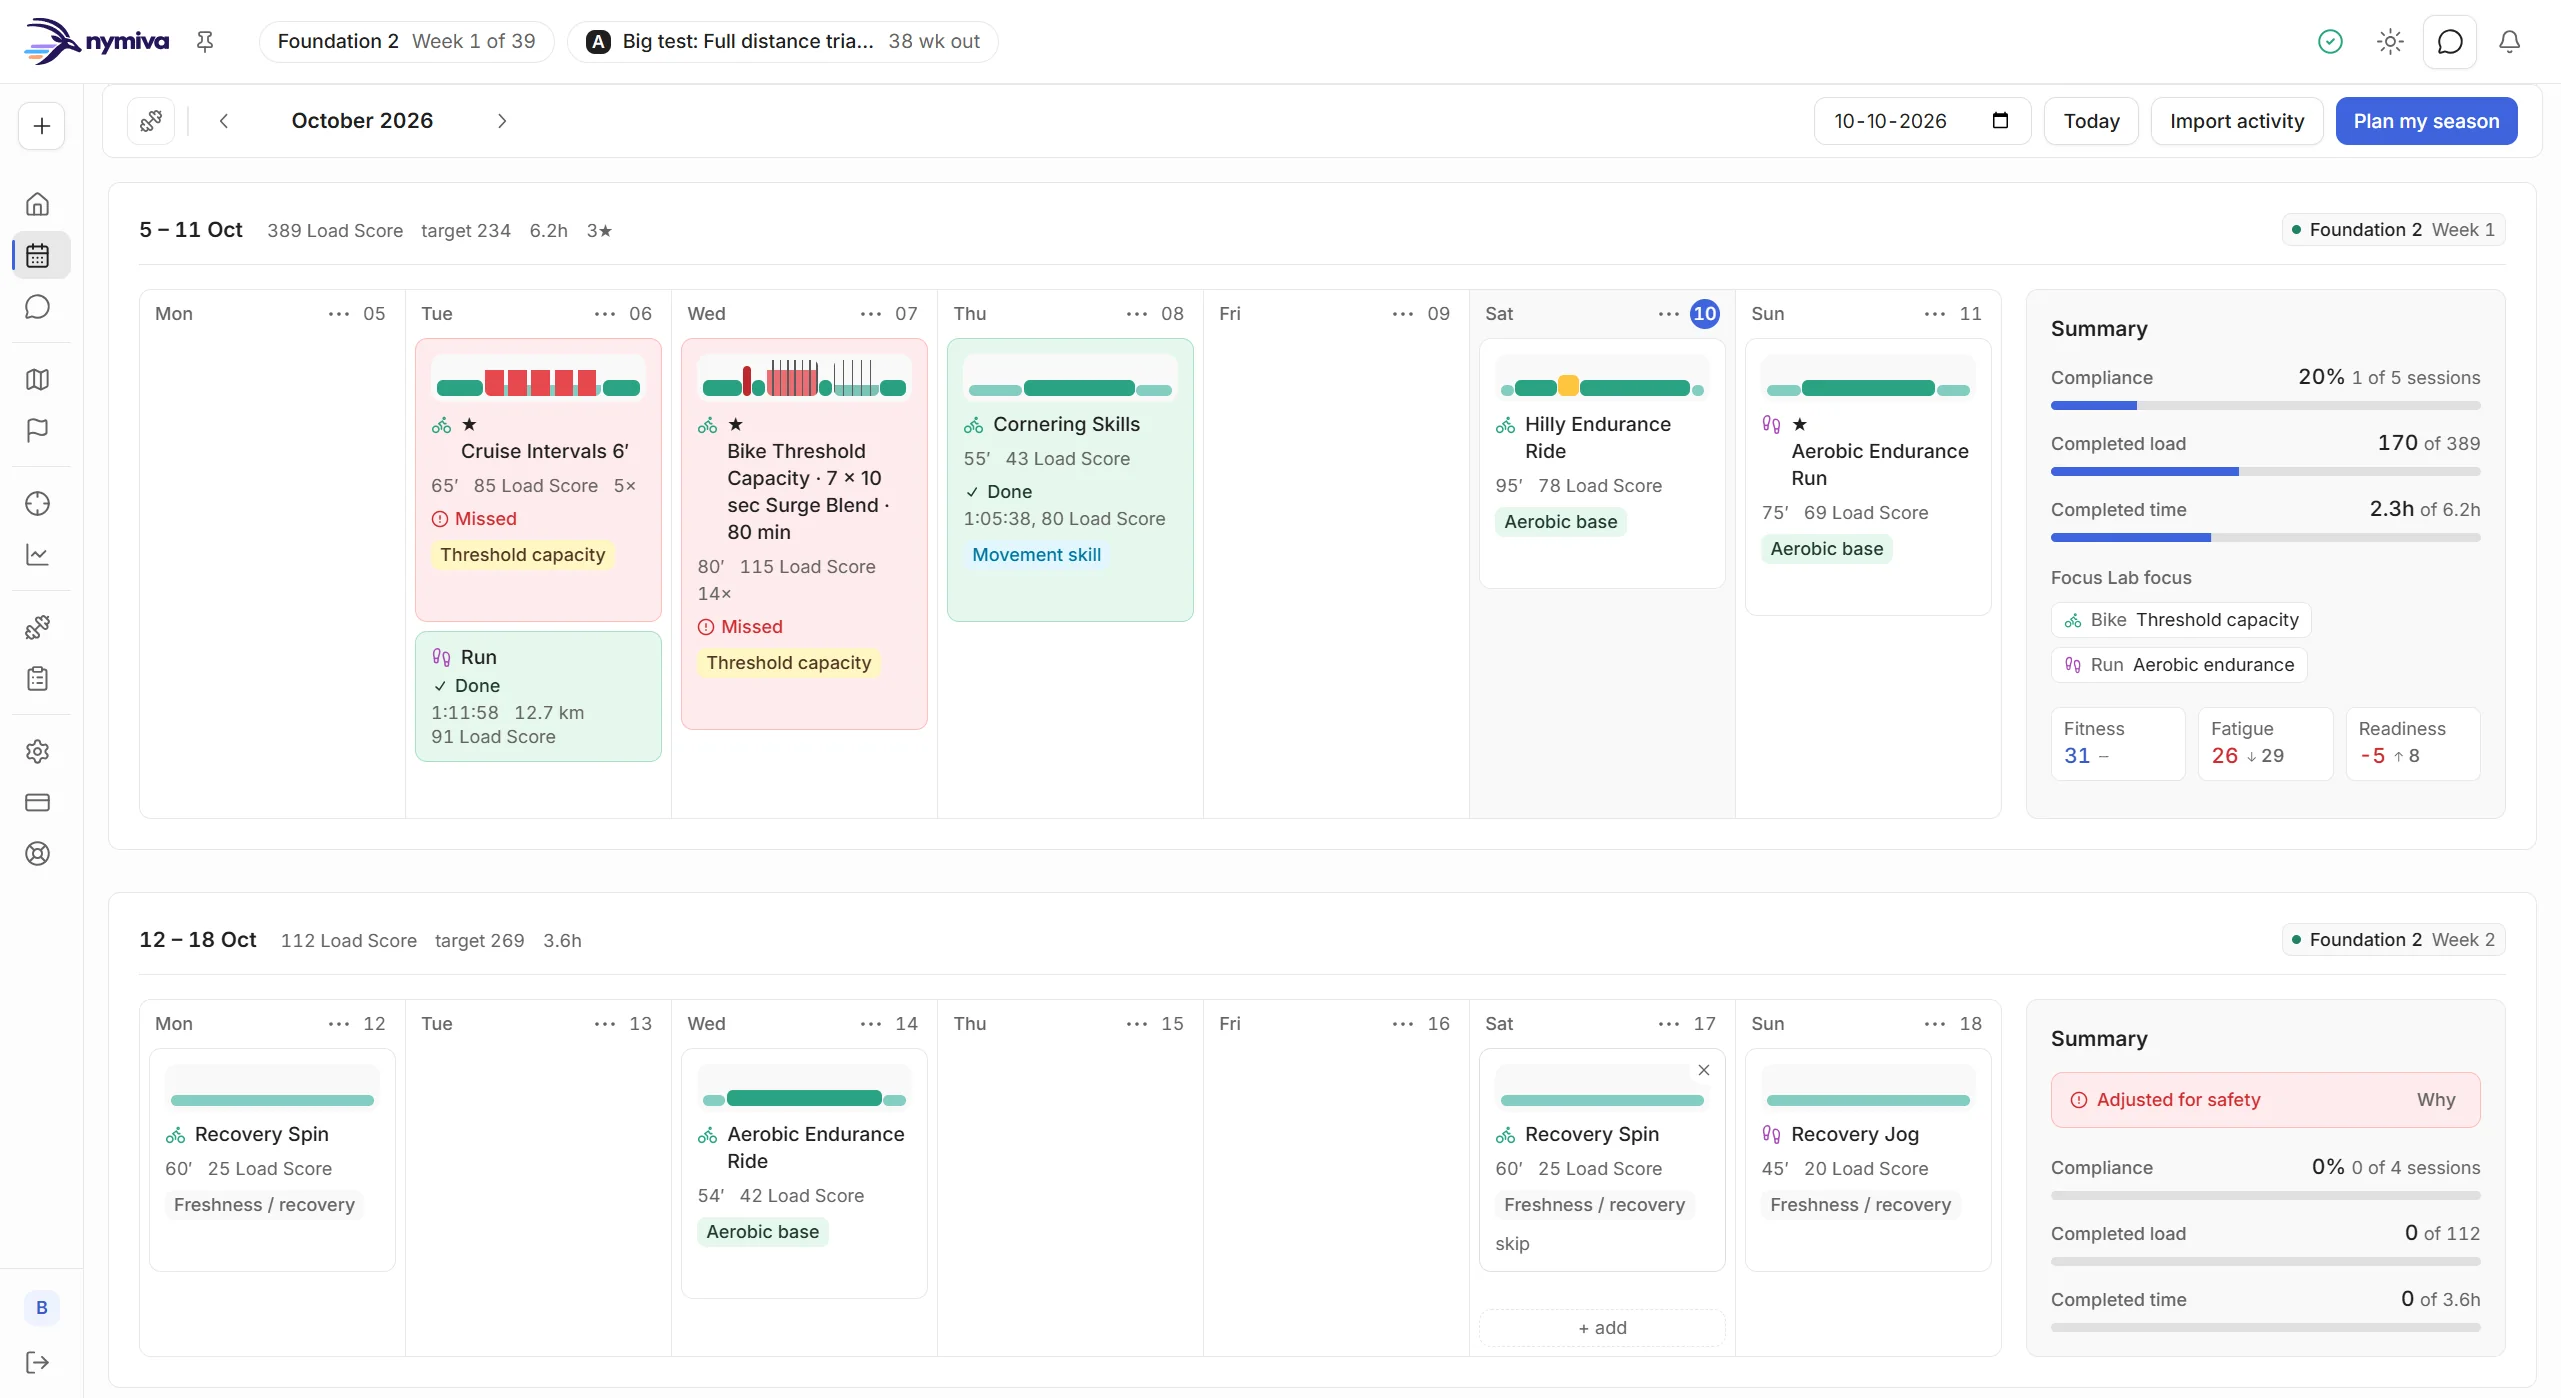The image size is (2561, 1398).
Task: Open the chat icon in the top bar
Action: click(2450, 41)
